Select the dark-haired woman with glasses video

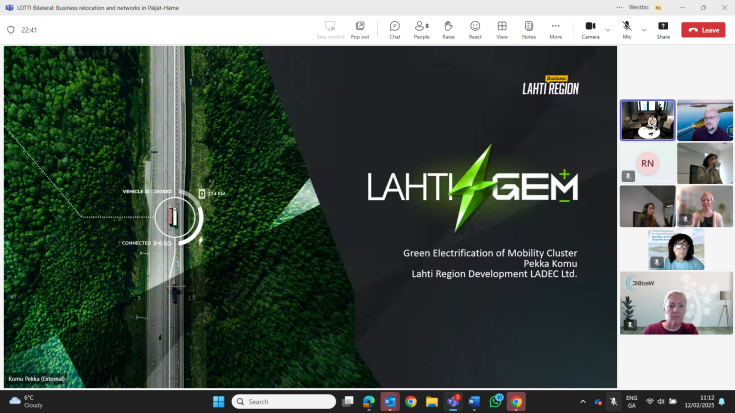pos(676,249)
